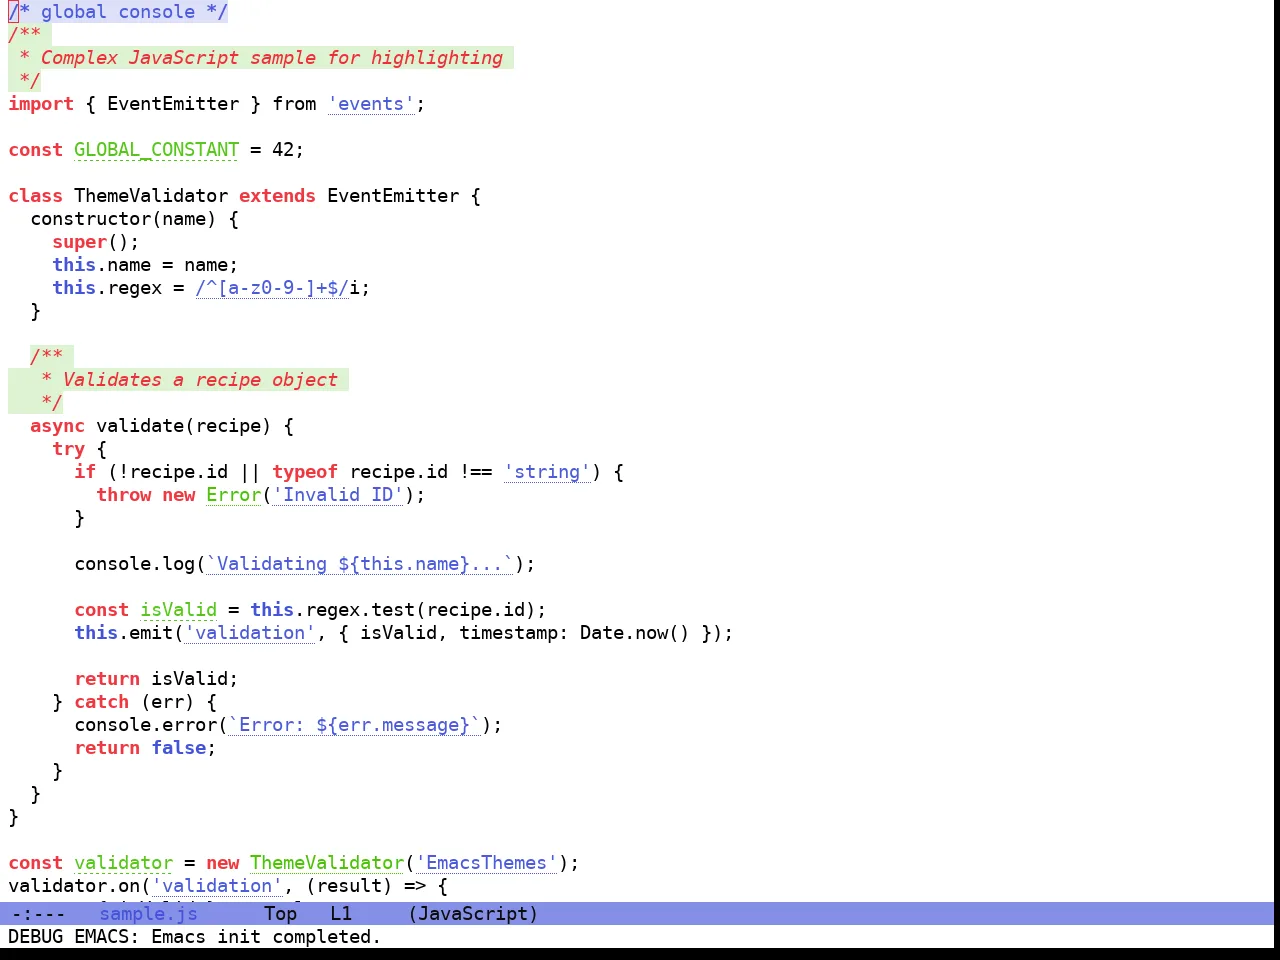Click the 'import' keyword
The image size is (1280, 960).
41,104
